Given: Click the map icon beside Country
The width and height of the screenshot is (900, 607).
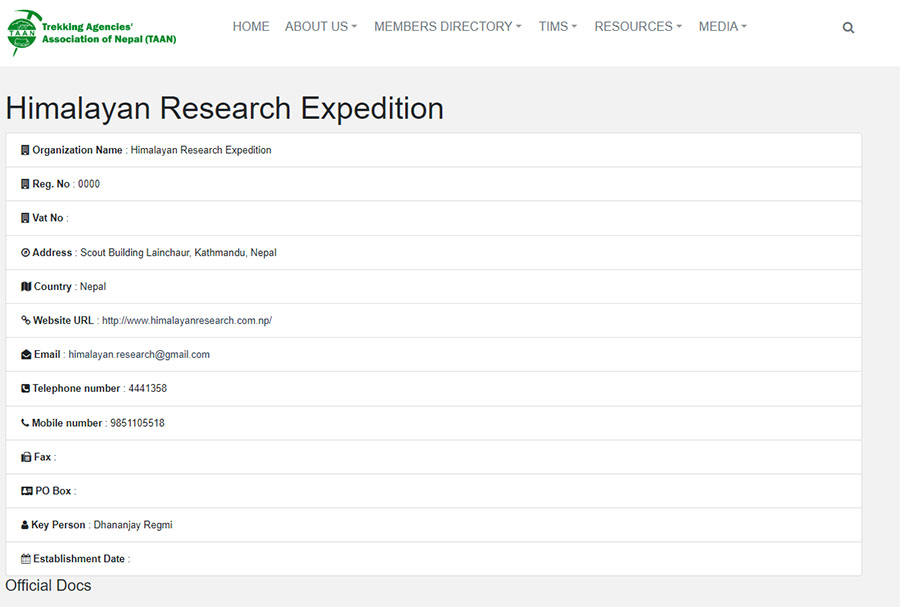Looking at the screenshot, I should 26,286.
